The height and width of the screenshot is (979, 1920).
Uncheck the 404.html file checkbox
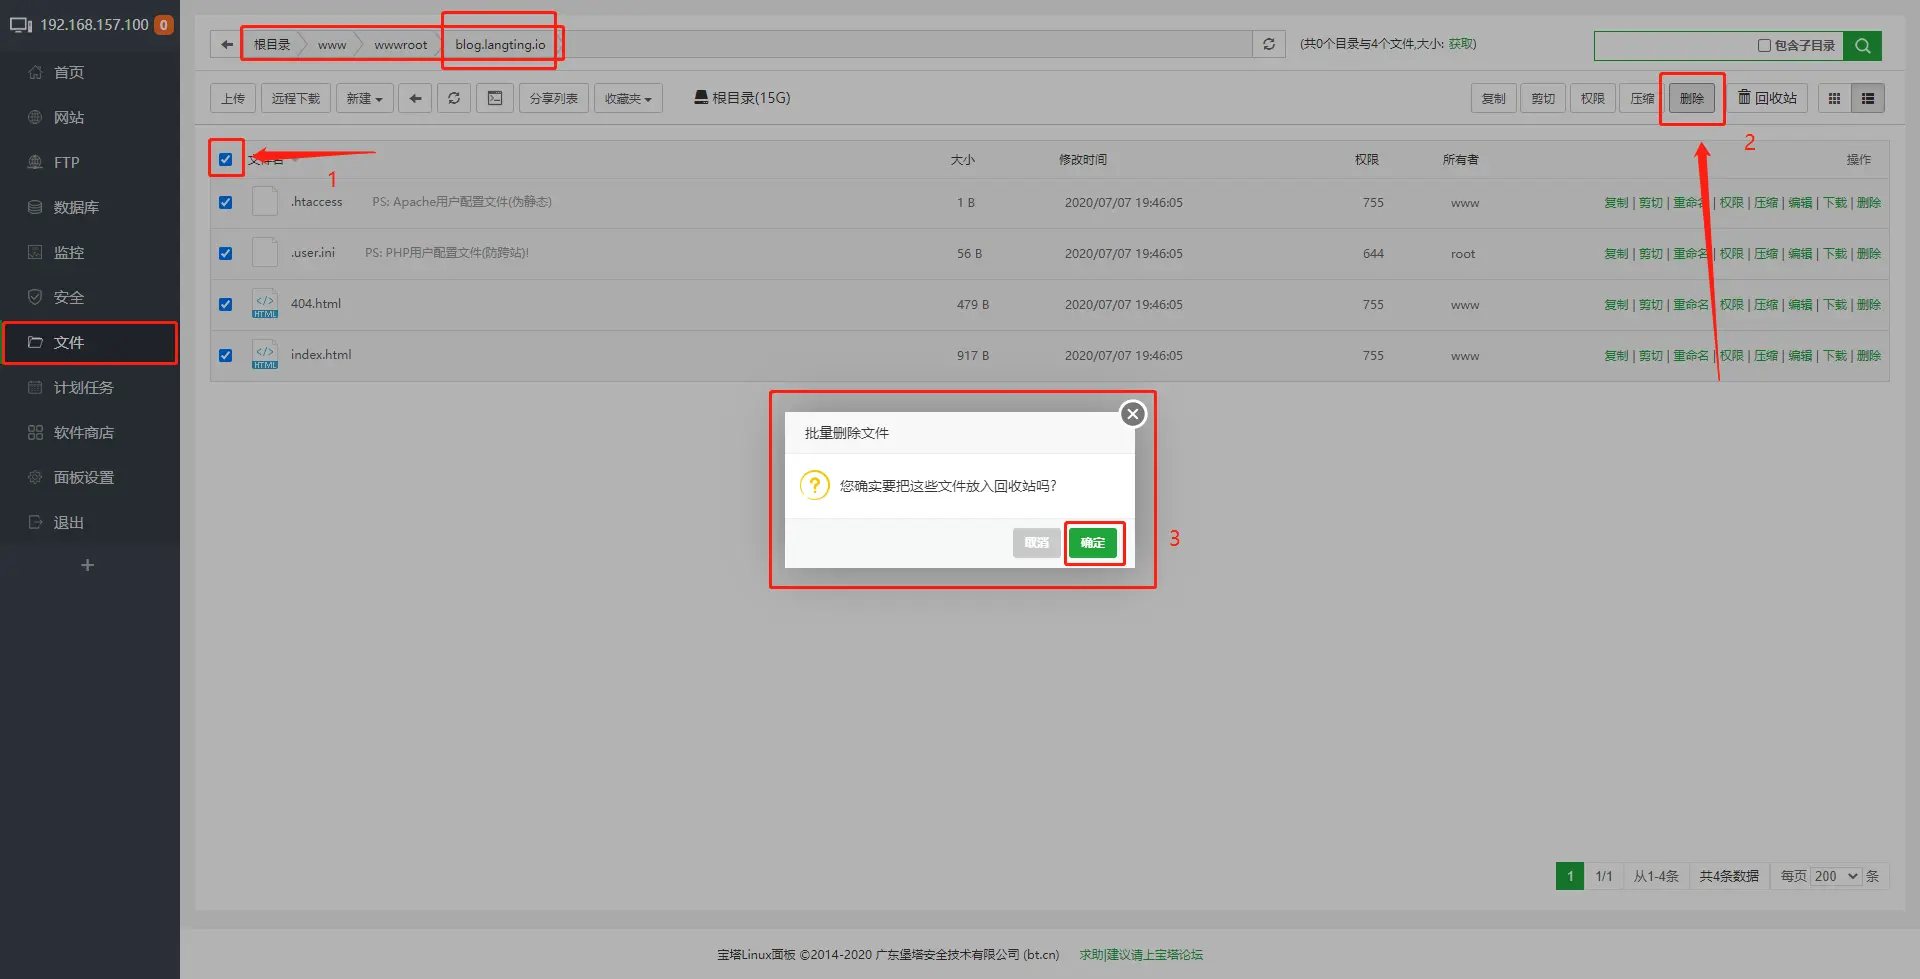click(x=226, y=304)
